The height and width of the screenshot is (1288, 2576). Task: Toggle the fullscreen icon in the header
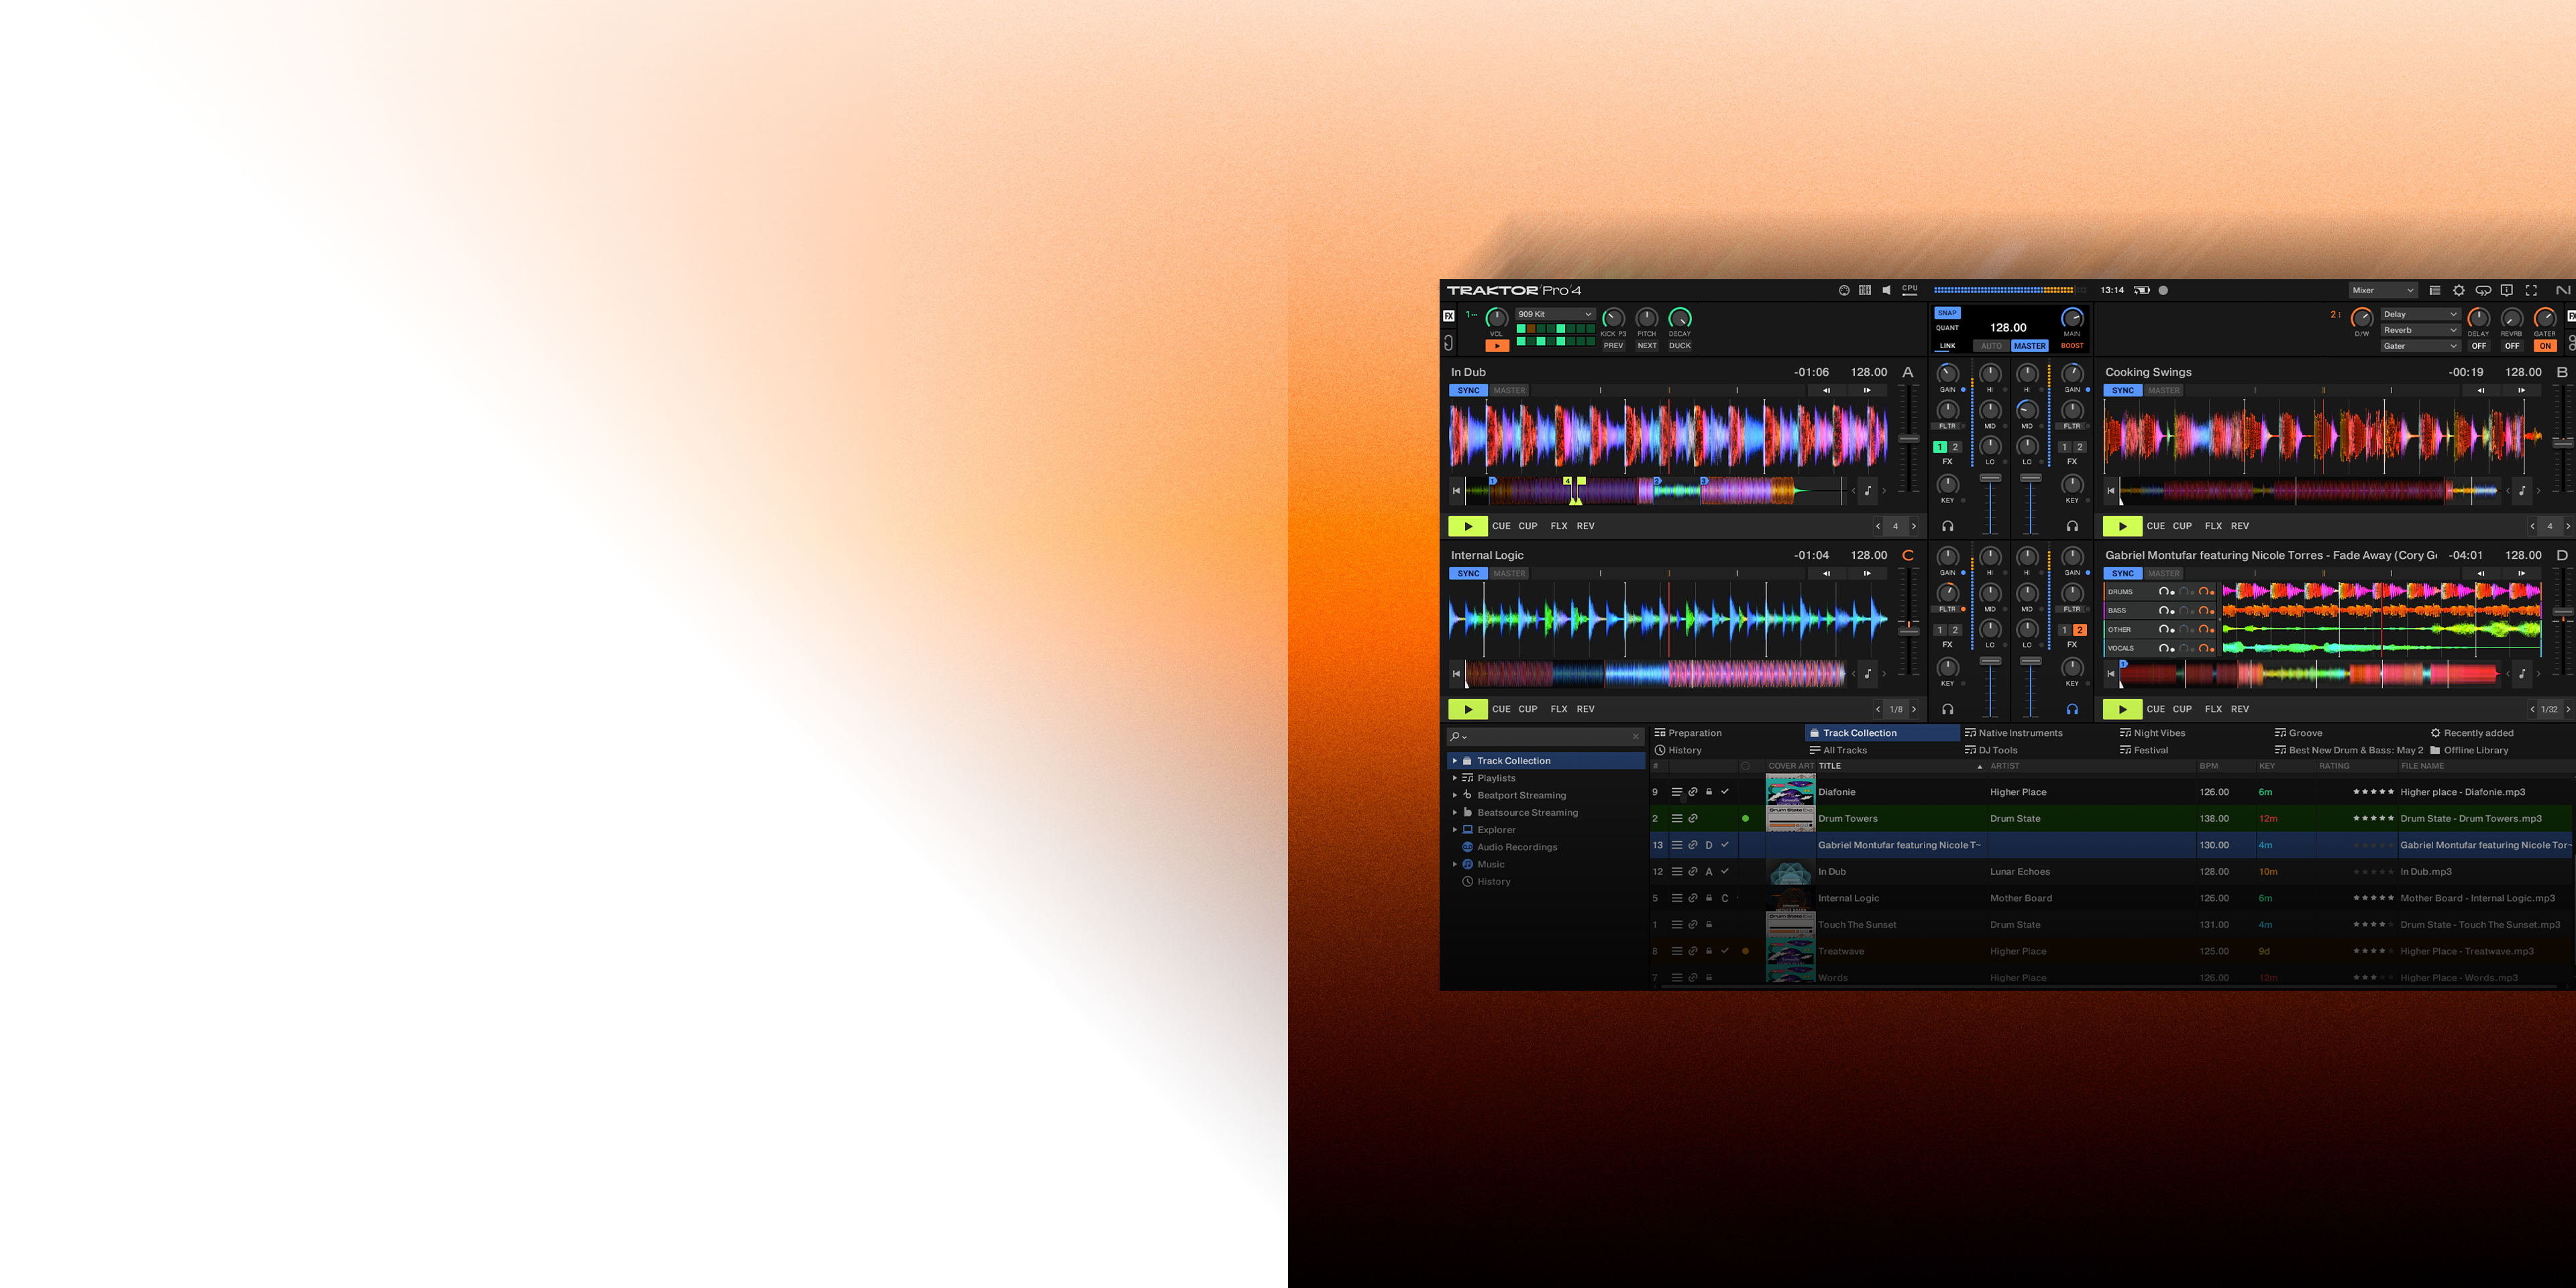[2531, 290]
